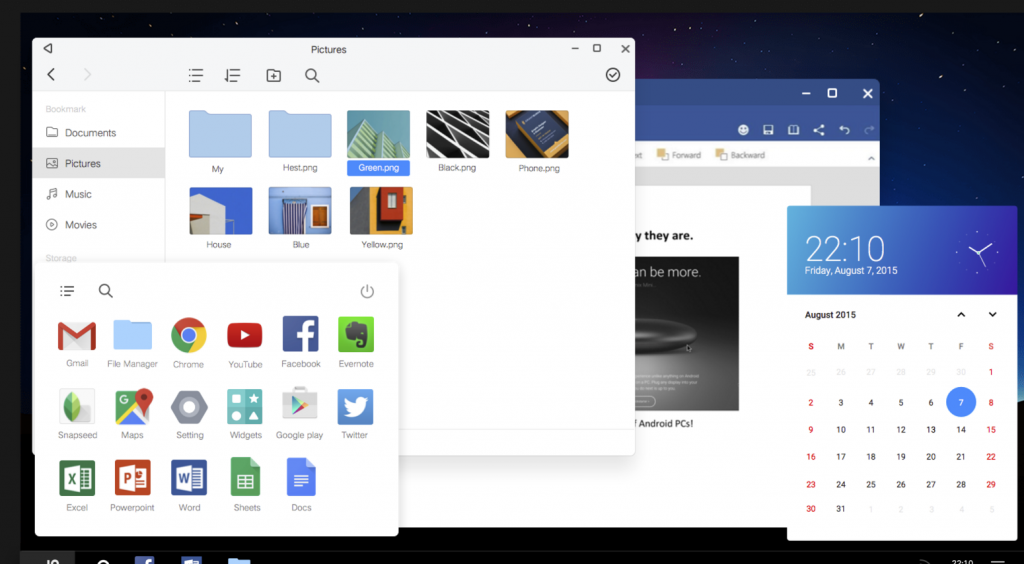Screen dimensions: 1024x564
Task: Click the product image in the document
Action: click(x=686, y=334)
